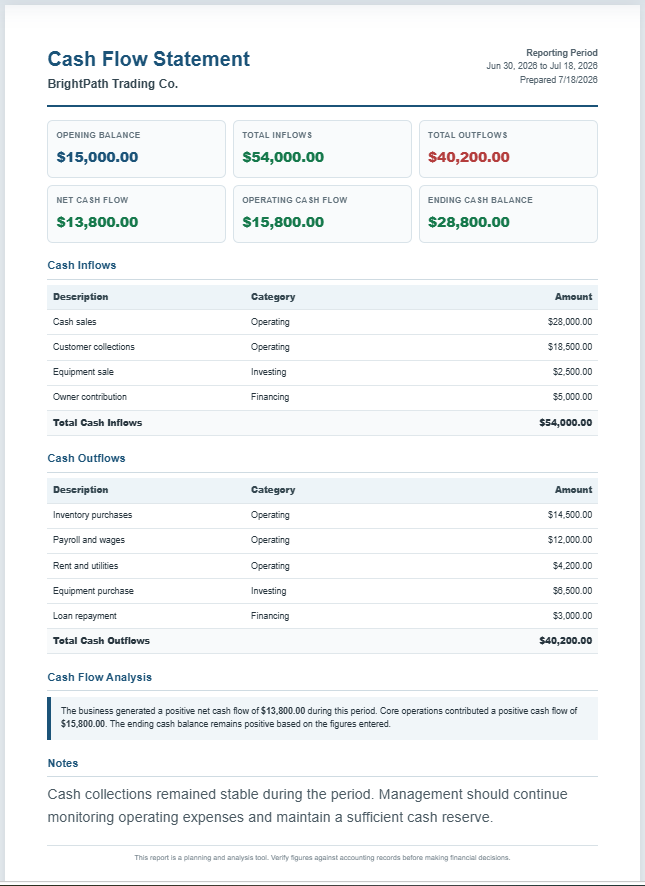Image resolution: width=645 pixels, height=886 pixels.
Task: Click the Cash Inflows section heading
Action: [x=82, y=265]
